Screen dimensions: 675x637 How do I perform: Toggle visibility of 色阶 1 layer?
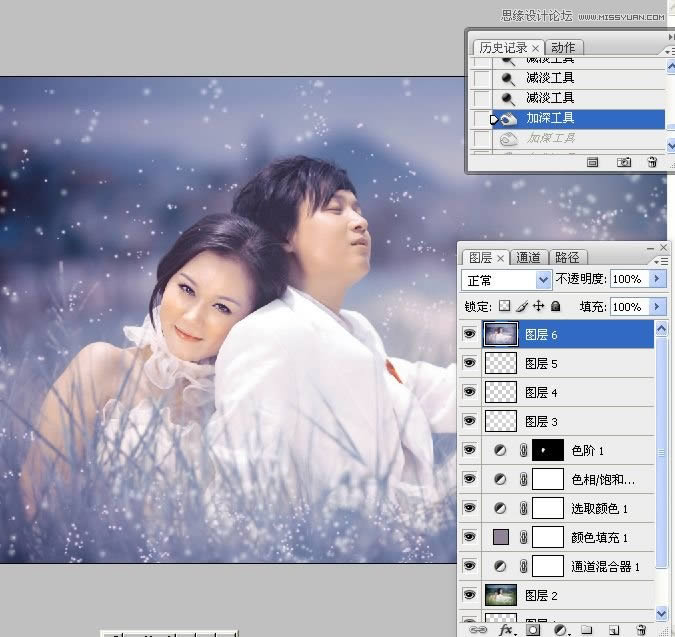(469, 450)
